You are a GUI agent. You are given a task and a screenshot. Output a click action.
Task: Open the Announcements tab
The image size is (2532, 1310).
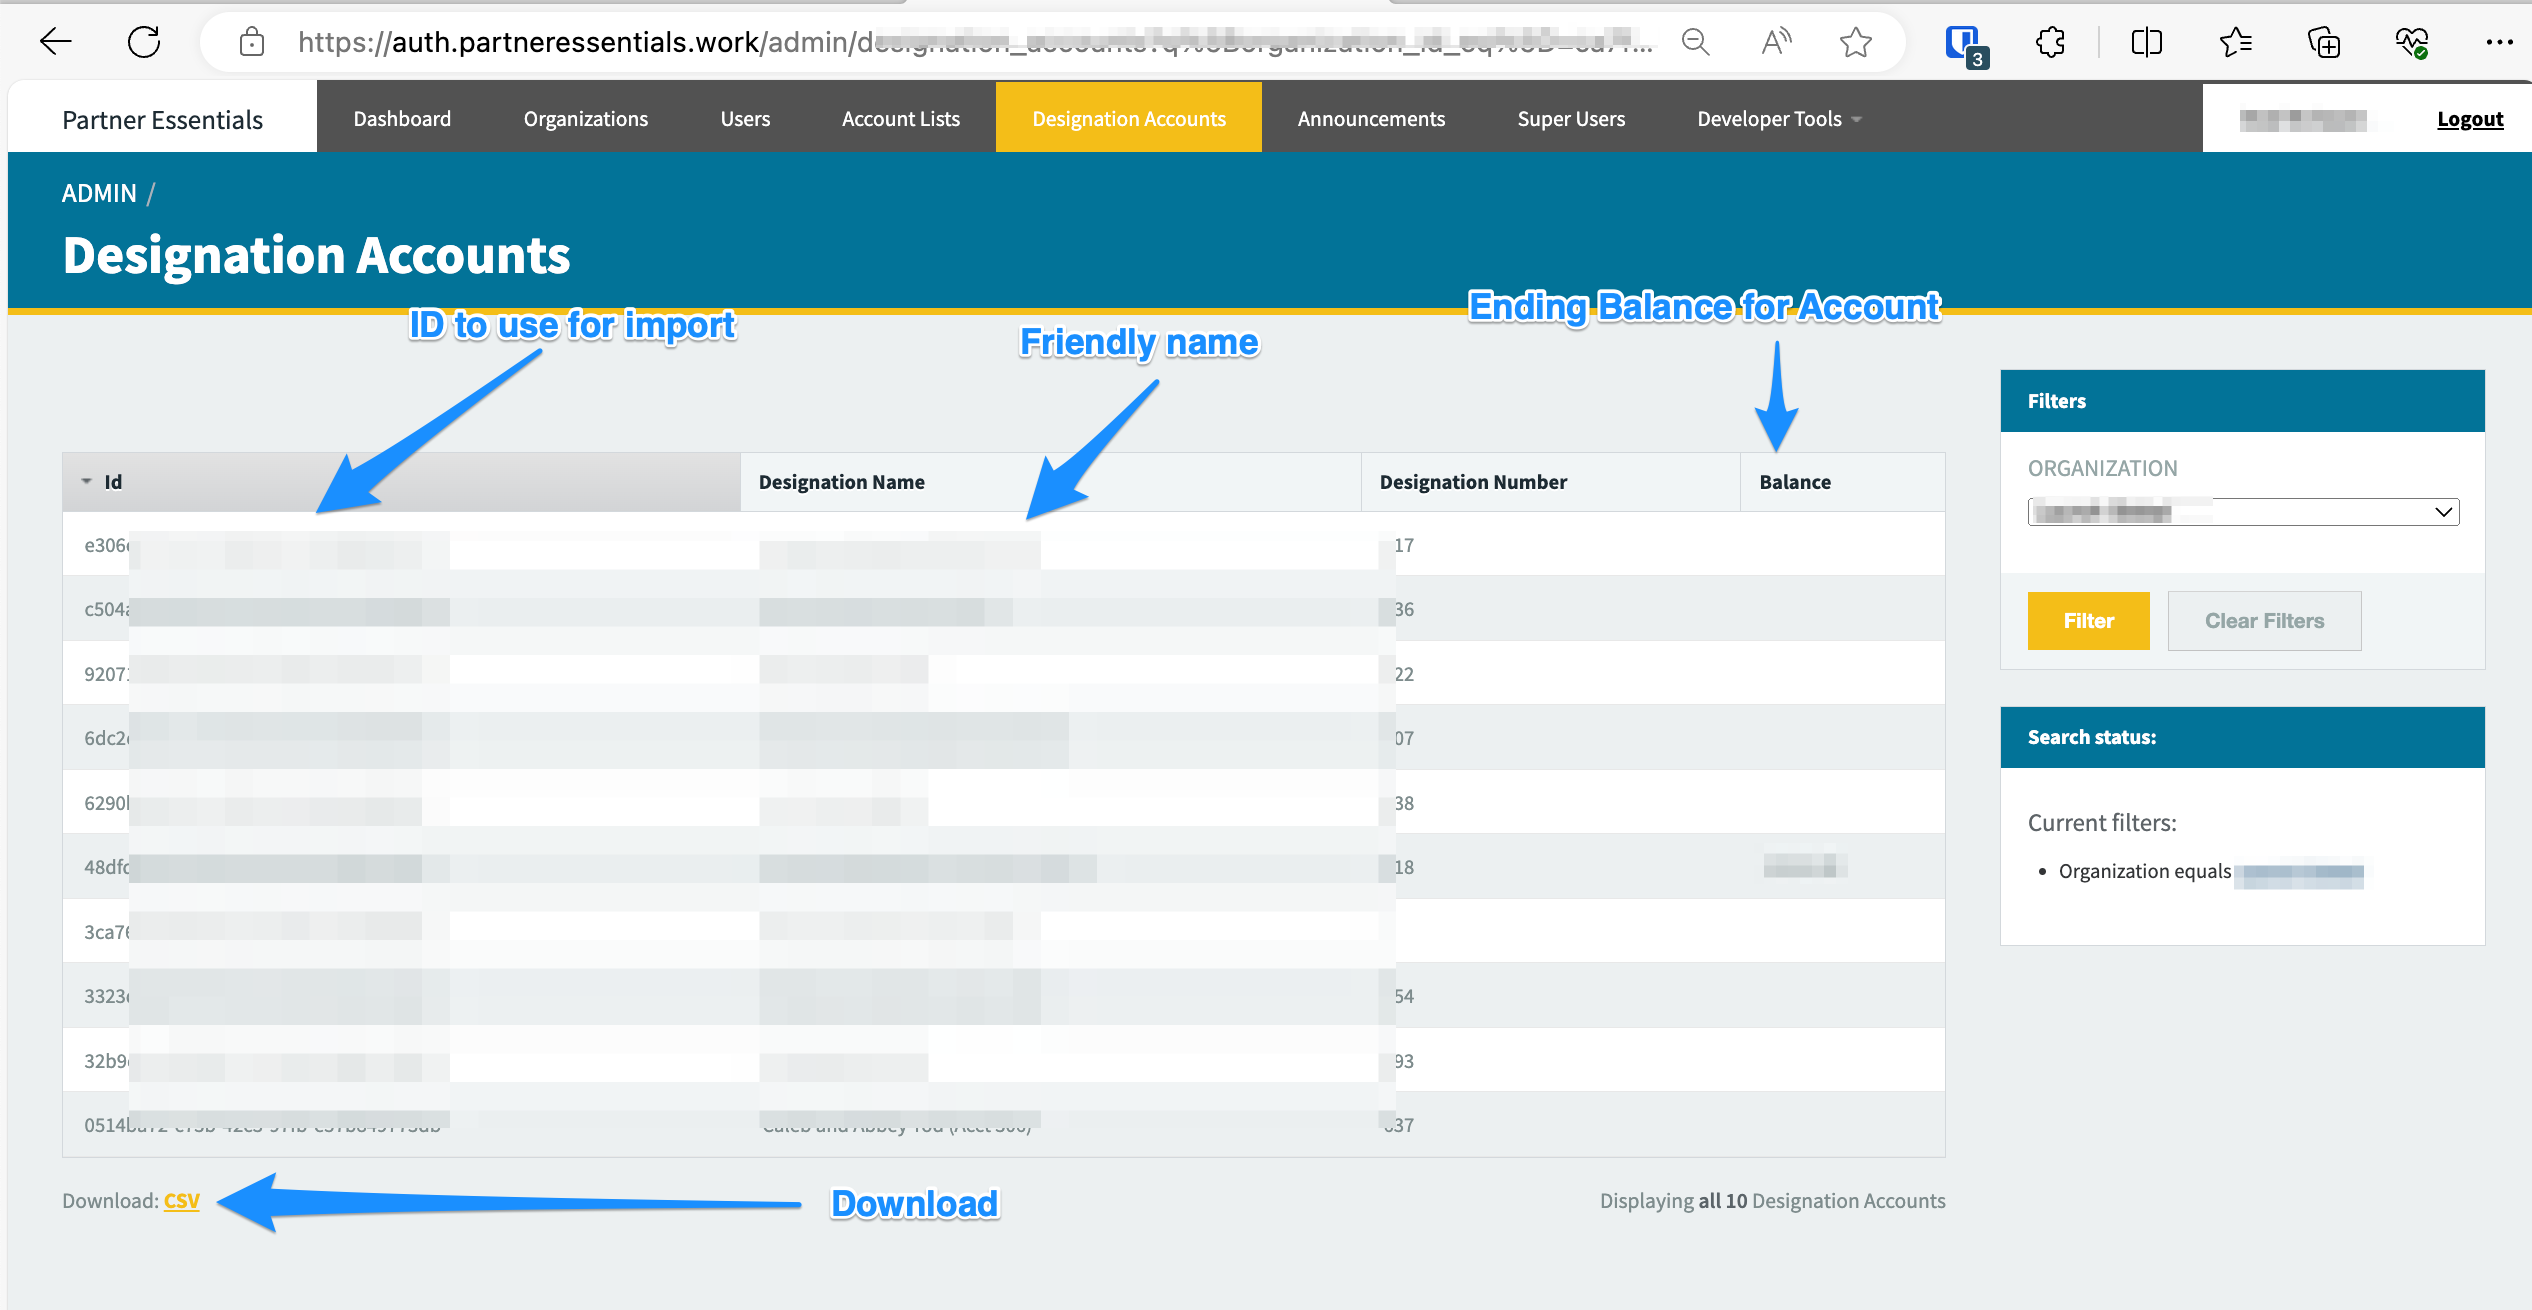click(1372, 118)
